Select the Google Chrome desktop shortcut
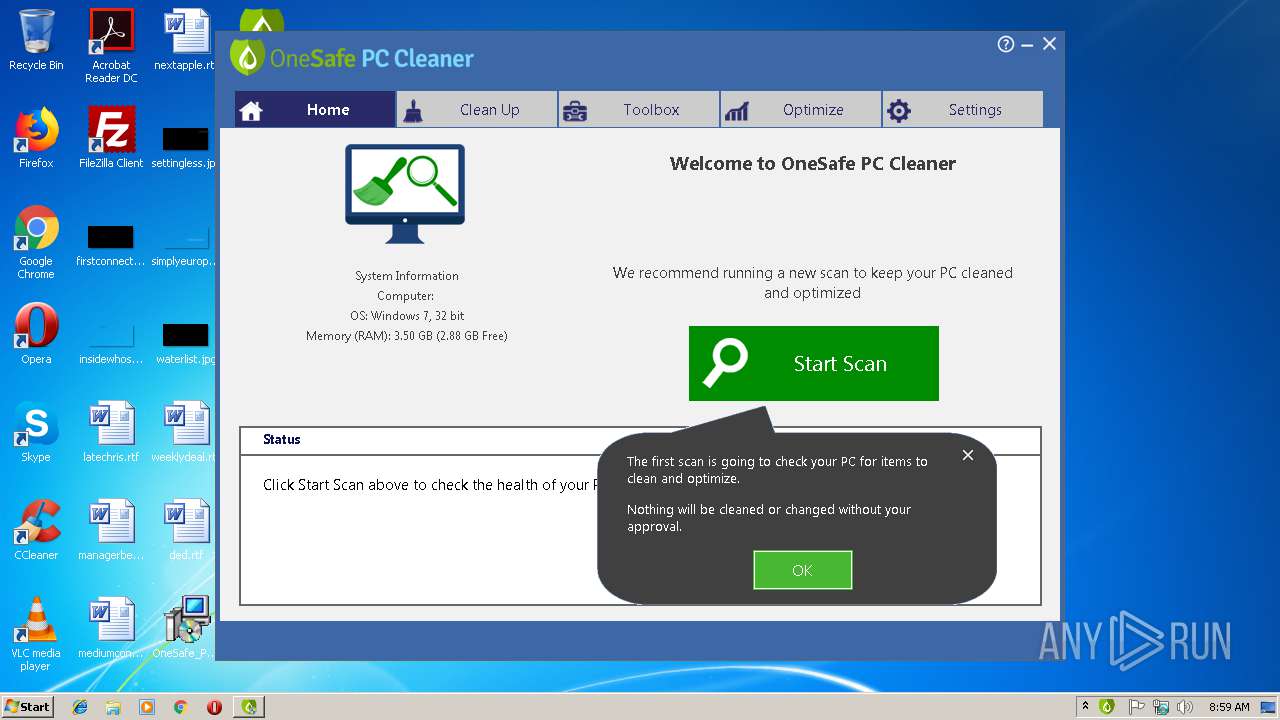 (36, 242)
